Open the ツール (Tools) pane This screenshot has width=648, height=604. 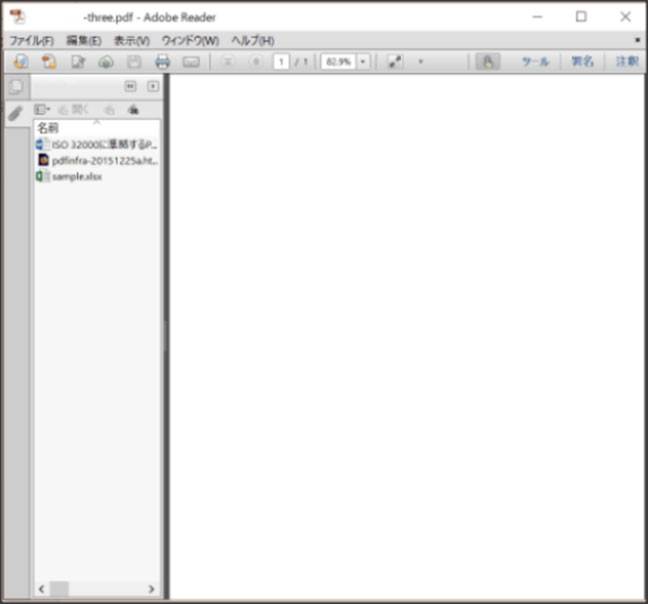[x=535, y=62]
